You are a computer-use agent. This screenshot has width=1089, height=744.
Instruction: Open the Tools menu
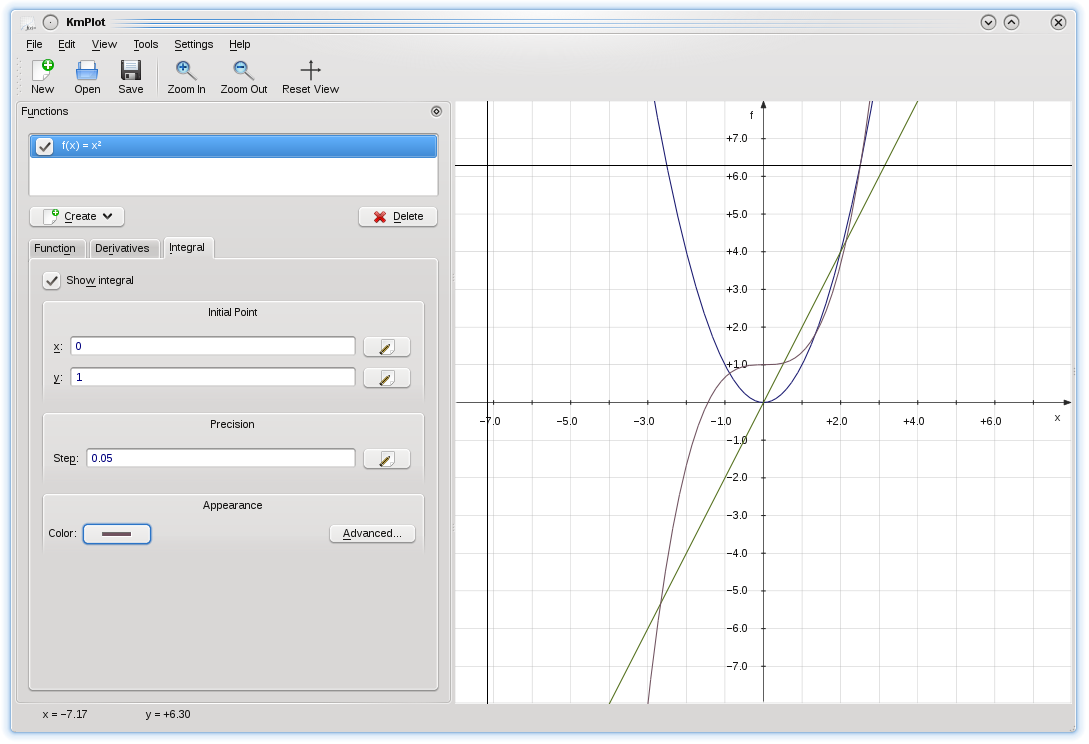tap(146, 44)
